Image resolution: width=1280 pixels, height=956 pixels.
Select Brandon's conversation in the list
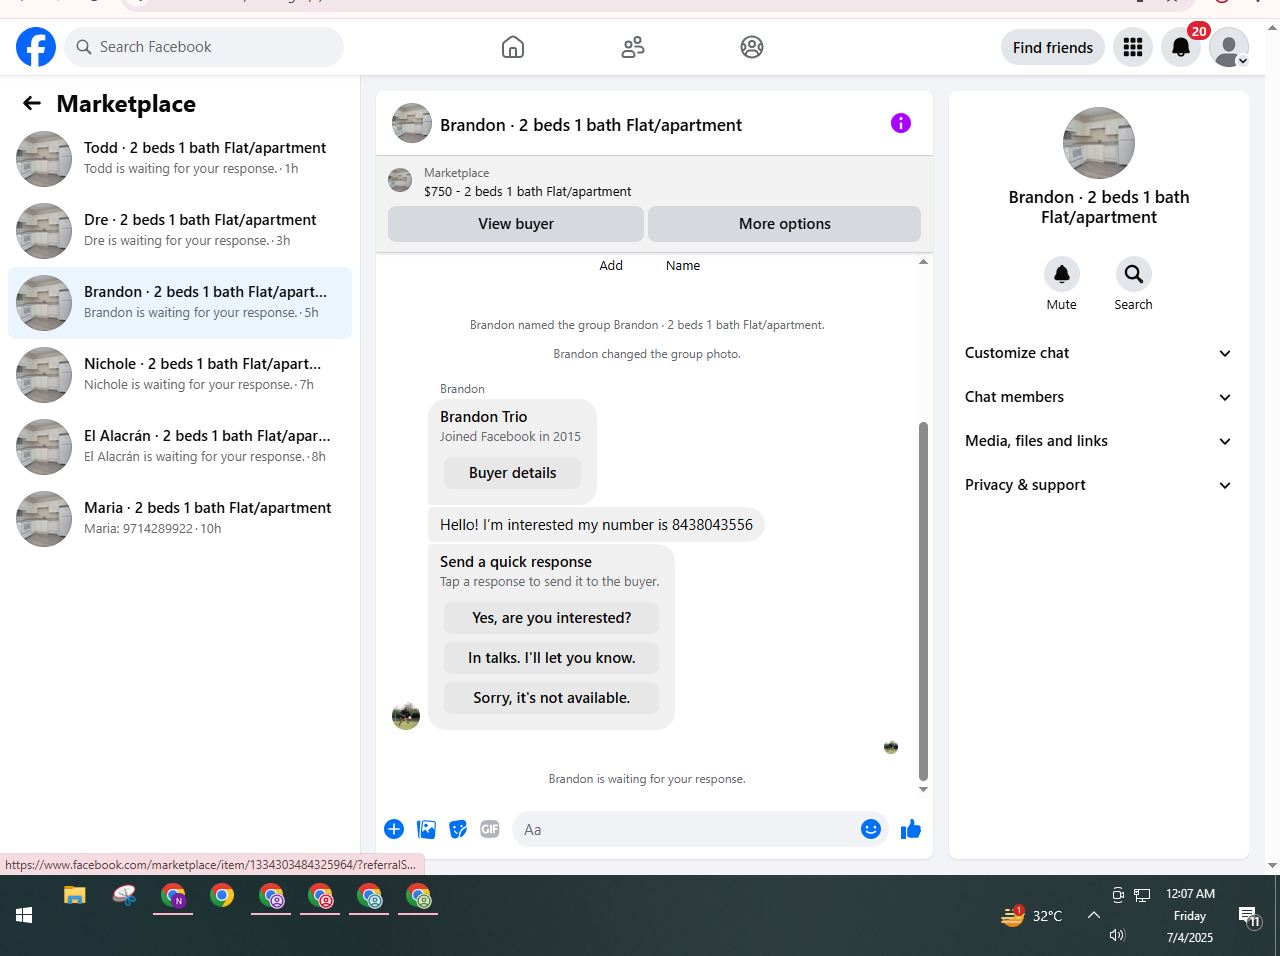click(180, 303)
